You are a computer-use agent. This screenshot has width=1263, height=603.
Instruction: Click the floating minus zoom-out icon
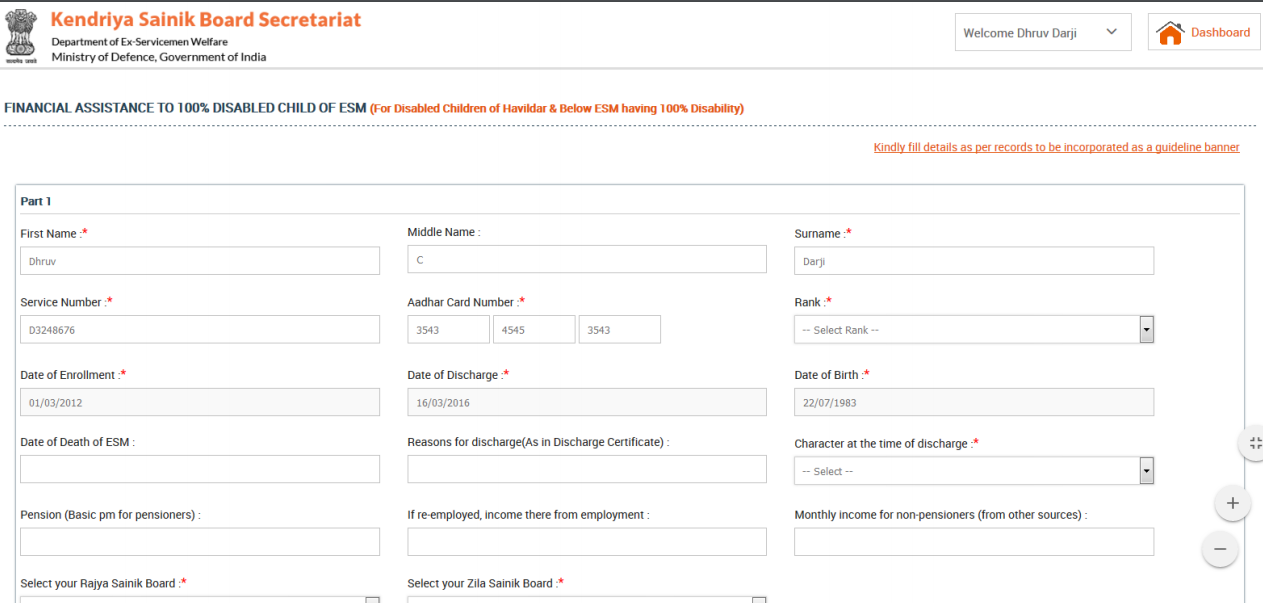coord(1220,549)
